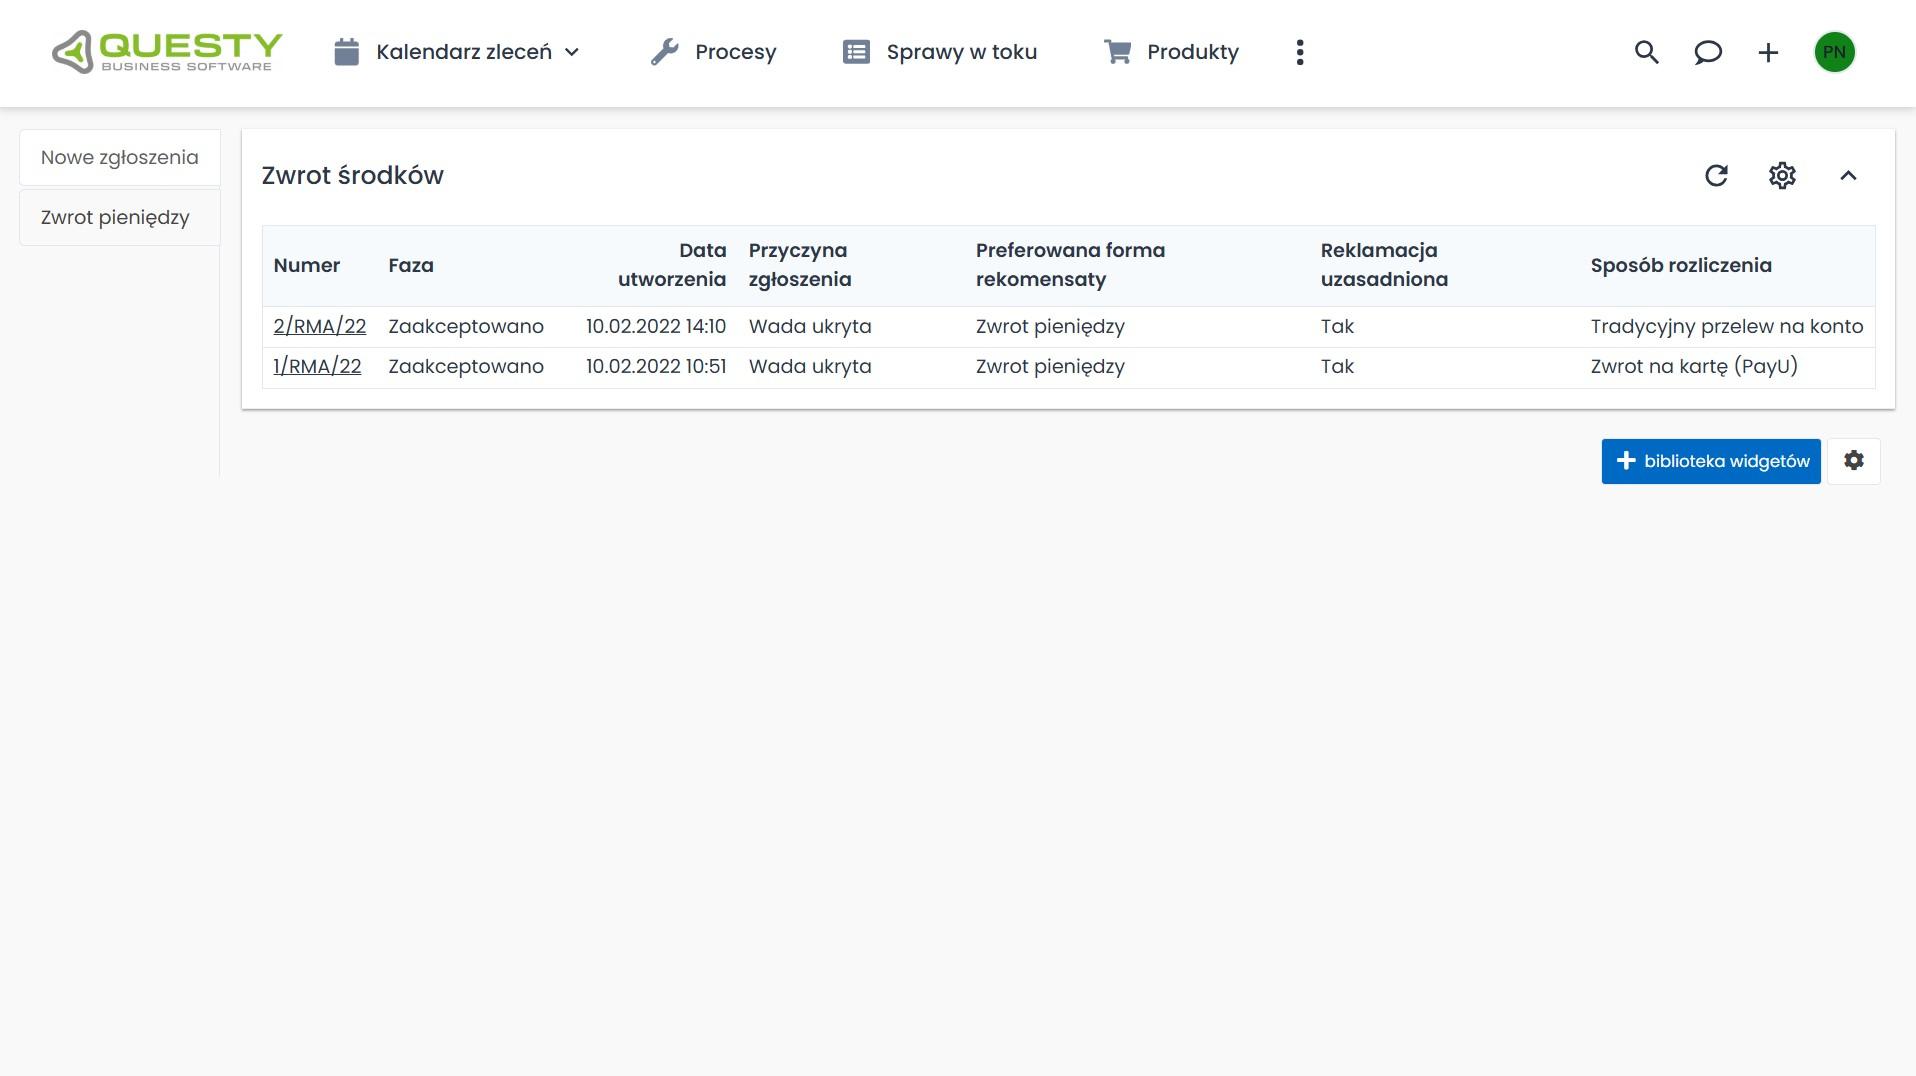
Task: Click Tak in the 2/RMA/22 row
Action: [1337, 326]
